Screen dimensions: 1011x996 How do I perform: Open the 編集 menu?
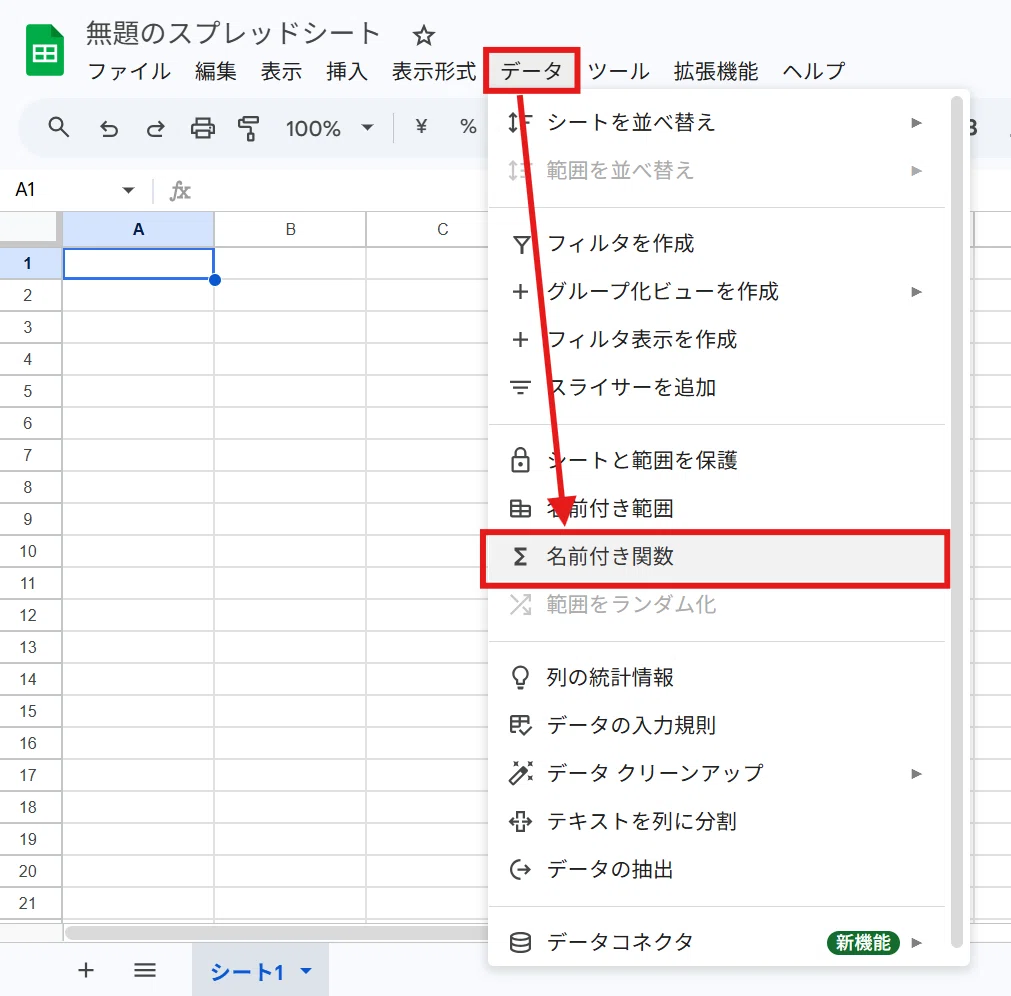[215, 71]
